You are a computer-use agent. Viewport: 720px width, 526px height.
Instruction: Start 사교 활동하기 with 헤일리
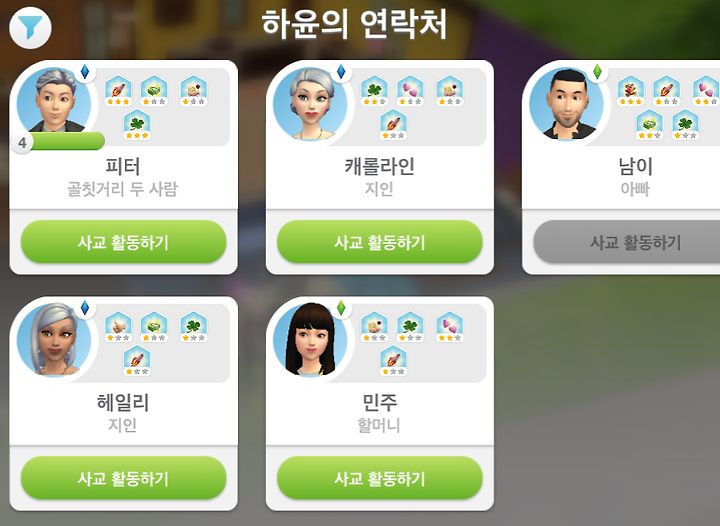tap(124, 478)
